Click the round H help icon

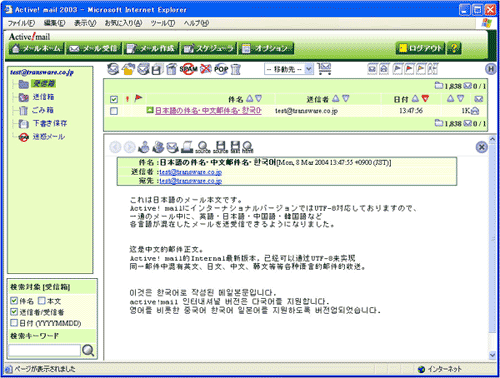pyautogui.click(x=490, y=69)
